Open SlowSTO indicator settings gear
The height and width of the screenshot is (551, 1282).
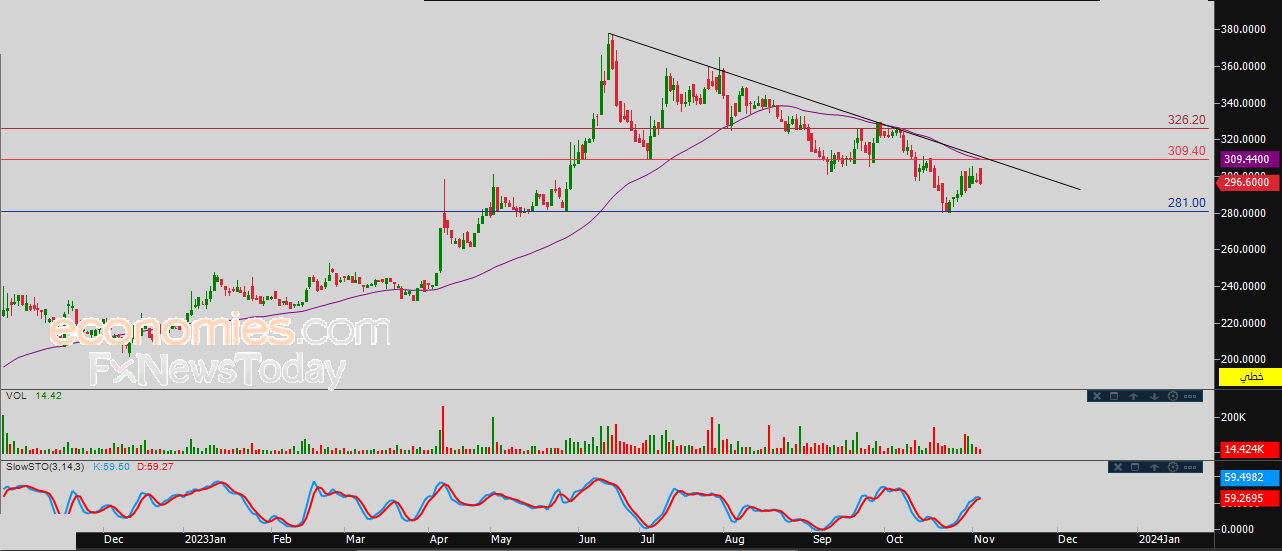click(x=1173, y=467)
